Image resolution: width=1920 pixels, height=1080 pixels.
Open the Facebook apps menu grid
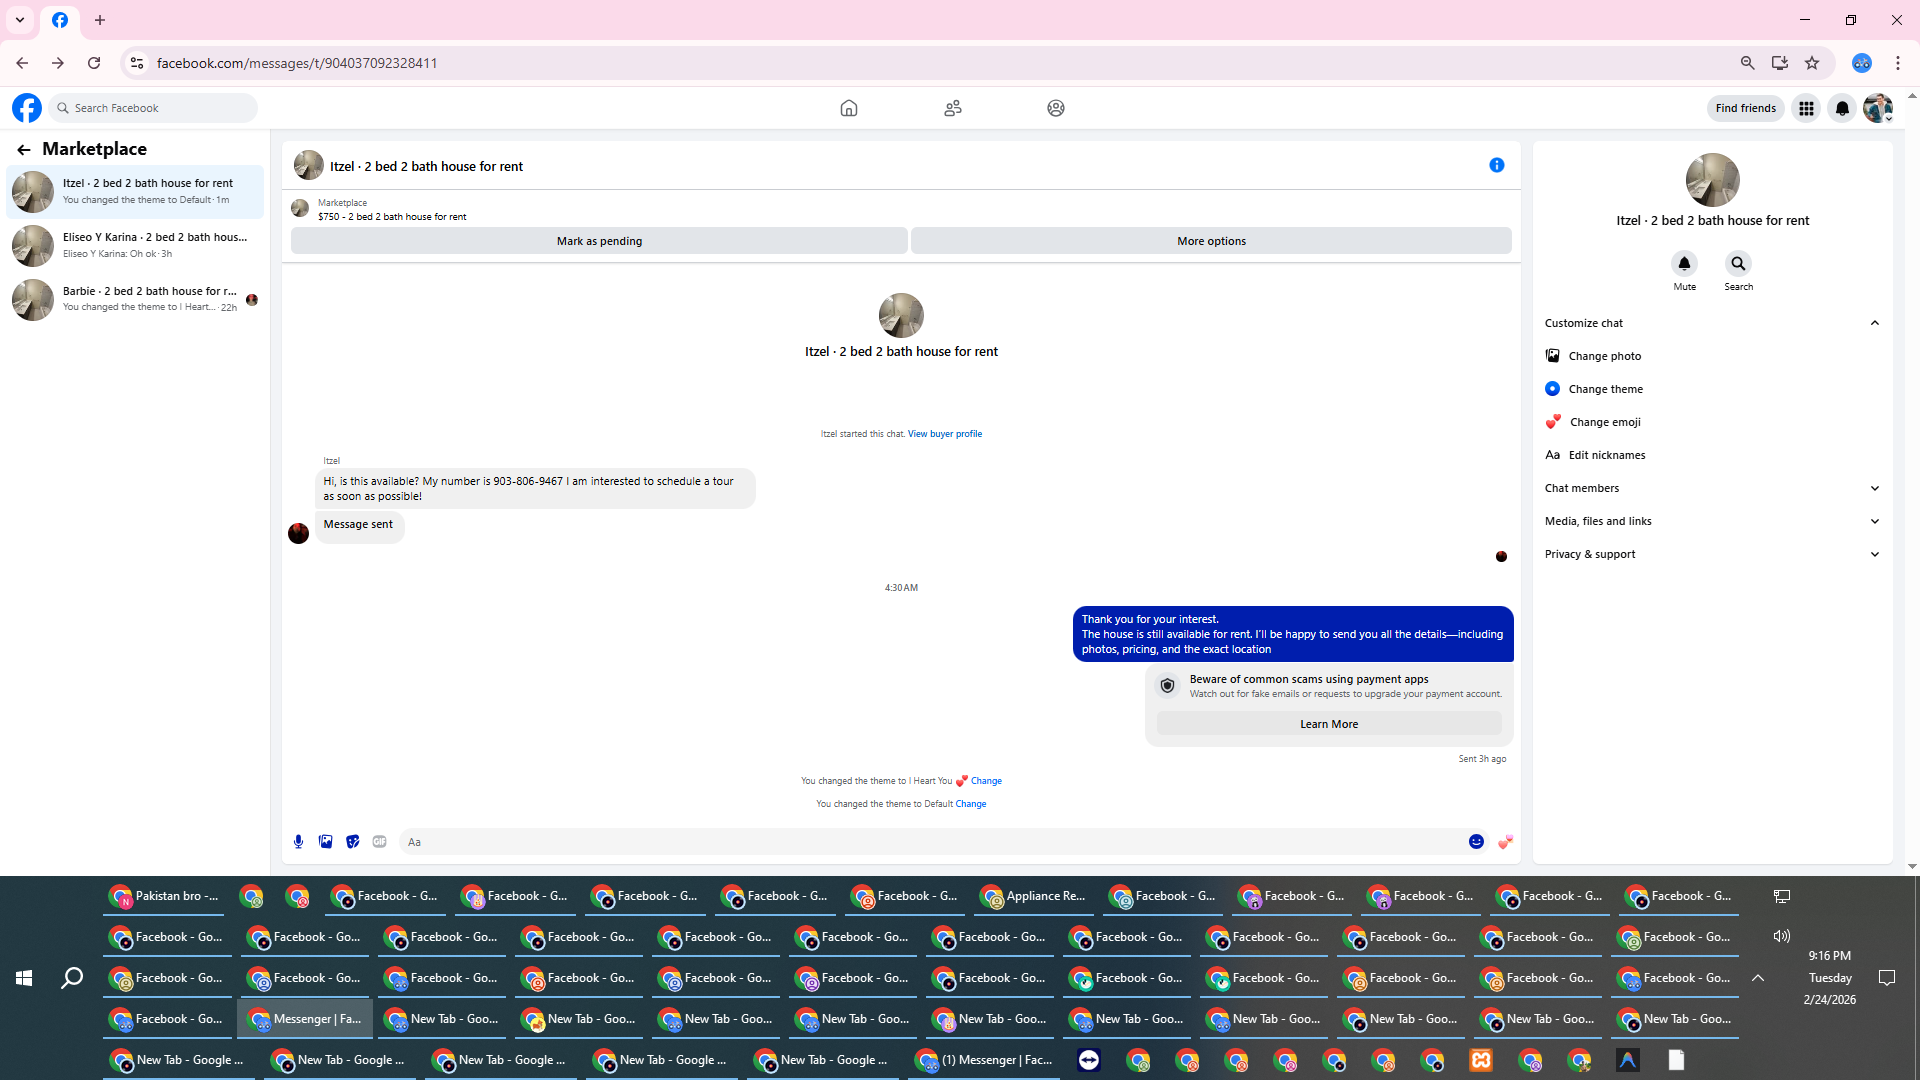click(1806, 108)
